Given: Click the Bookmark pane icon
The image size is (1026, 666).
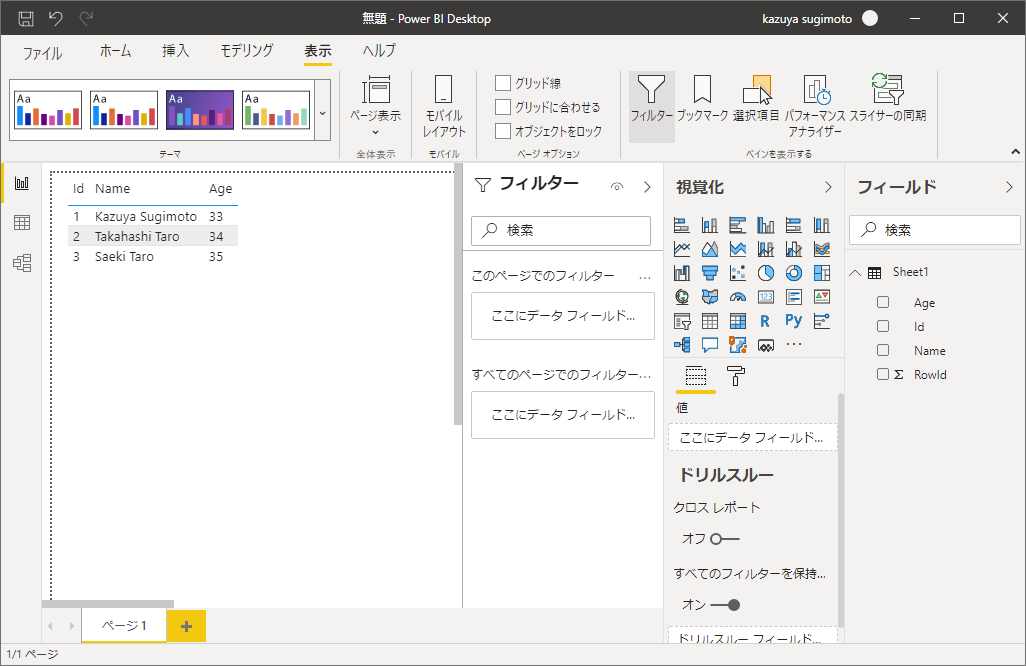Looking at the screenshot, I should (702, 100).
